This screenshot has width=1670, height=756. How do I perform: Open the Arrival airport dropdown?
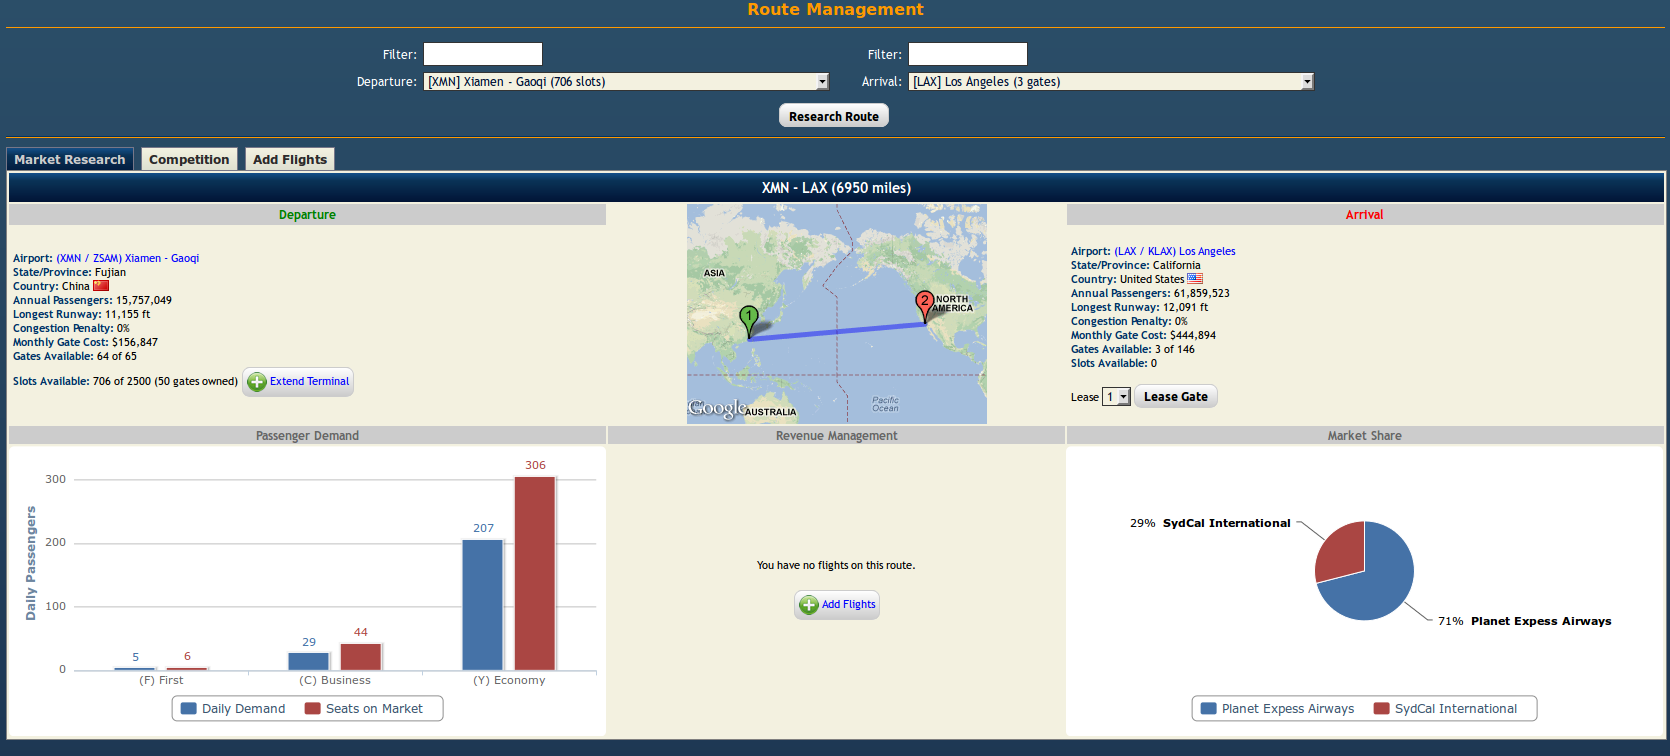[1111, 82]
